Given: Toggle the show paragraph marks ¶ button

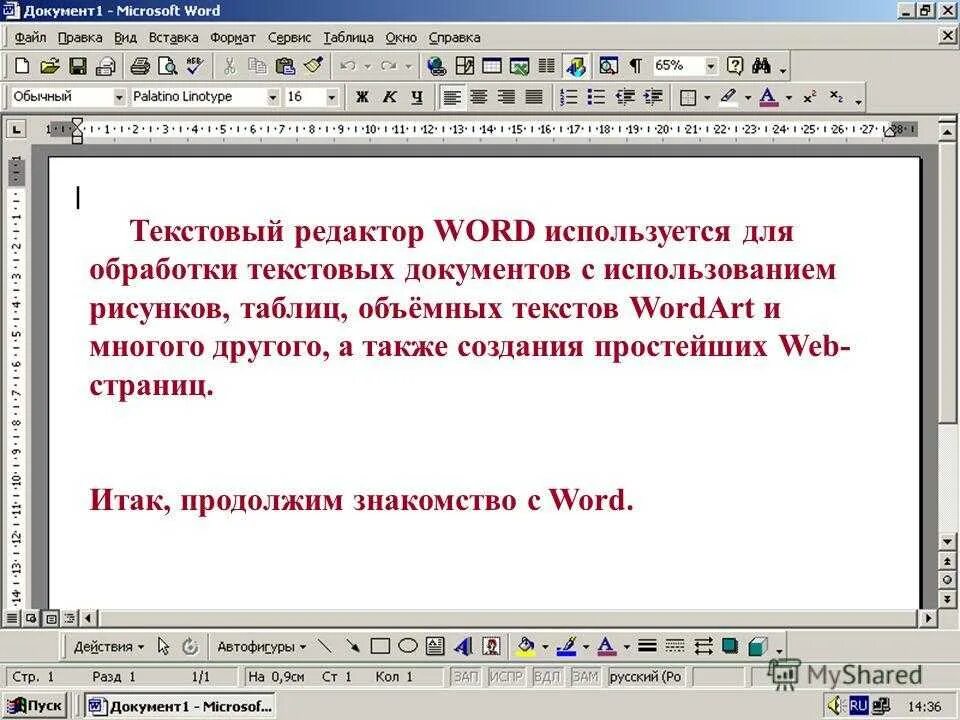Looking at the screenshot, I should 636,66.
